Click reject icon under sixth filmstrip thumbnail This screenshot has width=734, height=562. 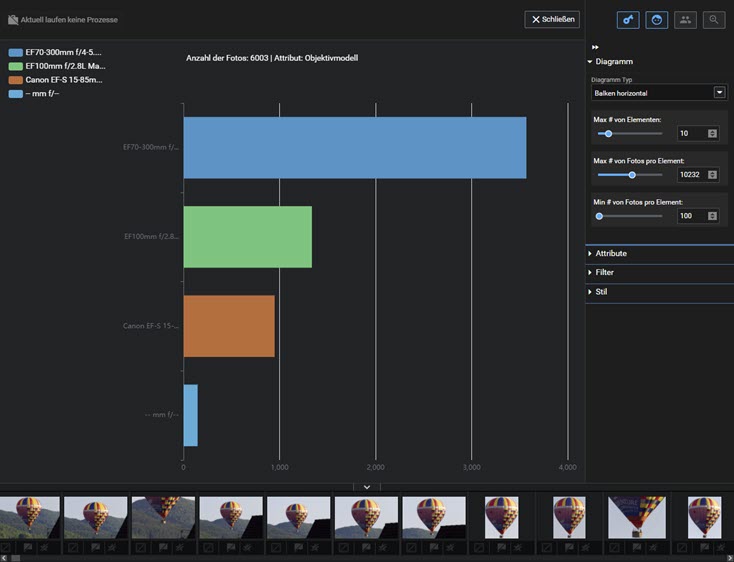point(344,547)
